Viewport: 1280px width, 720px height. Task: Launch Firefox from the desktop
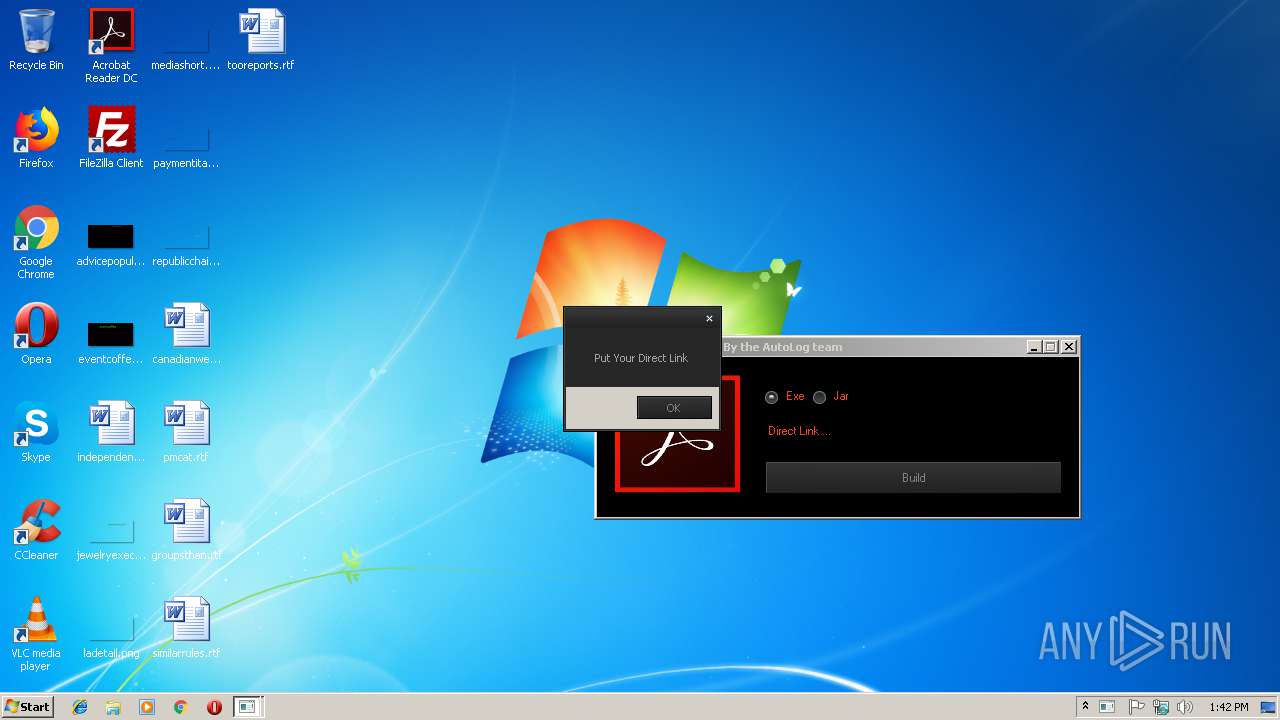(36, 138)
